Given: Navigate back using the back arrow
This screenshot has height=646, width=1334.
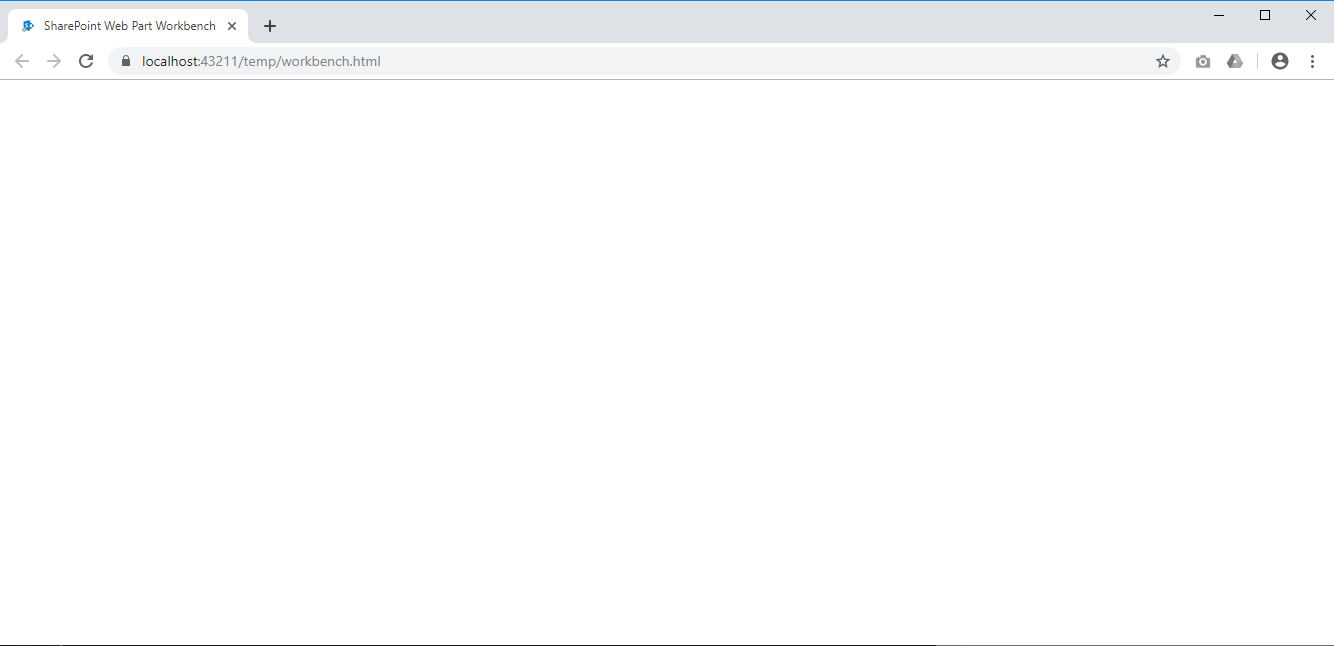Looking at the screenshot, I should coord(22,61).
